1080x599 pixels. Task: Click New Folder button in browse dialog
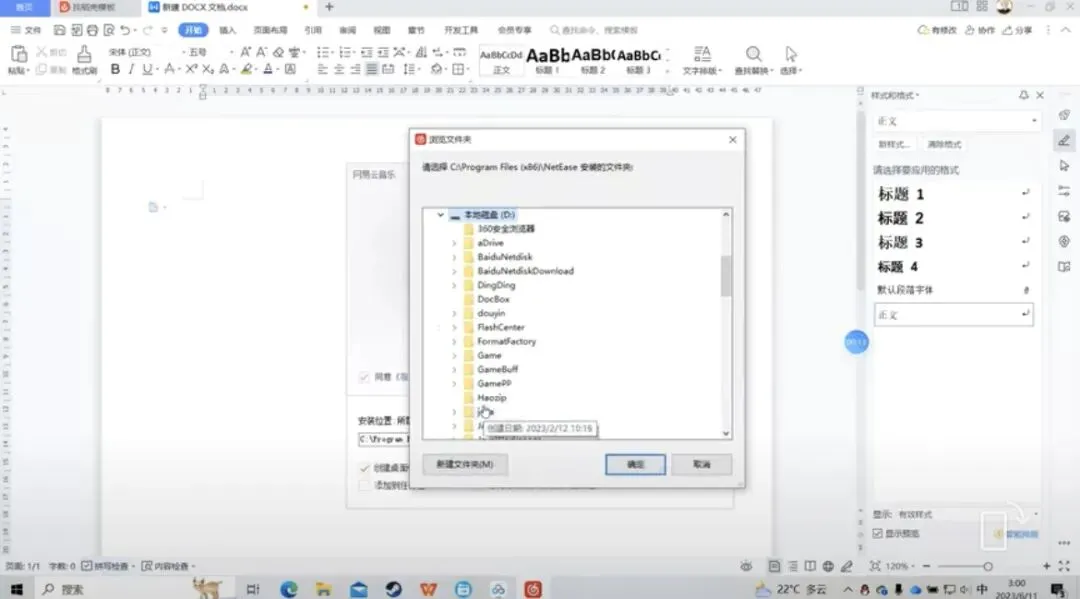(465, 464)
